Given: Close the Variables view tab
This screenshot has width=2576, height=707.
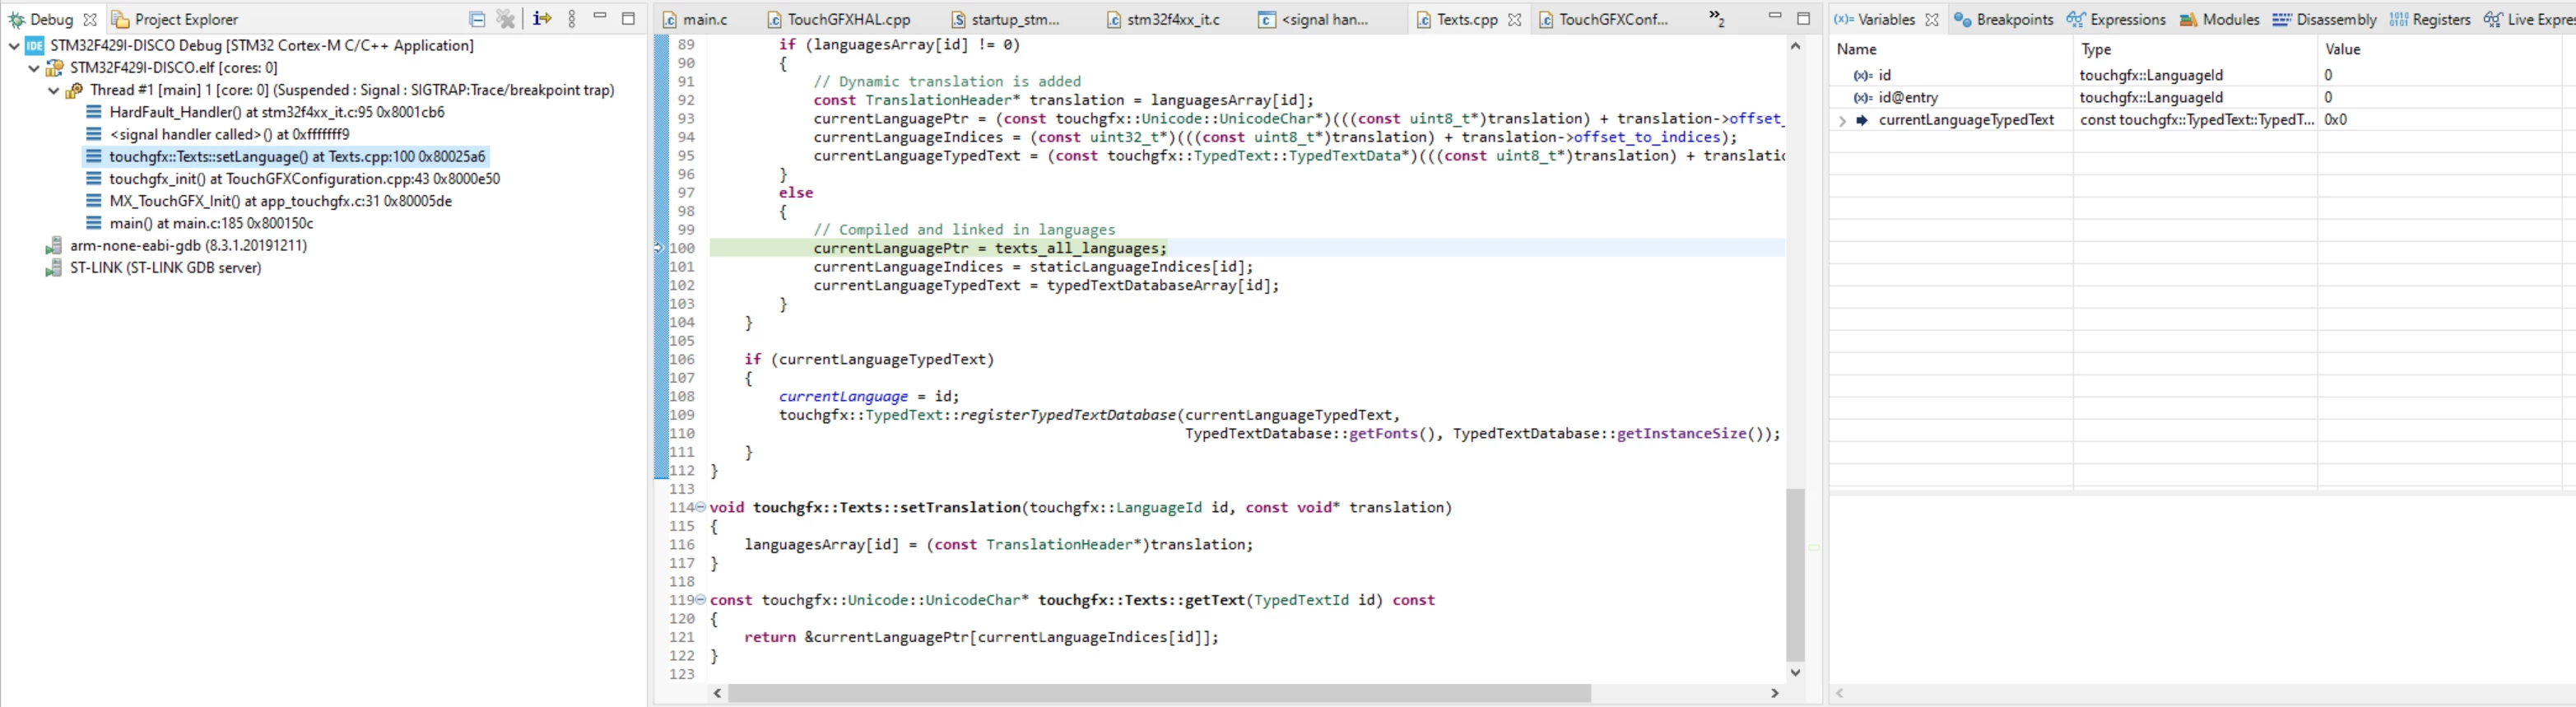Looking at the screenshot, I should [x=1932, y=19].
